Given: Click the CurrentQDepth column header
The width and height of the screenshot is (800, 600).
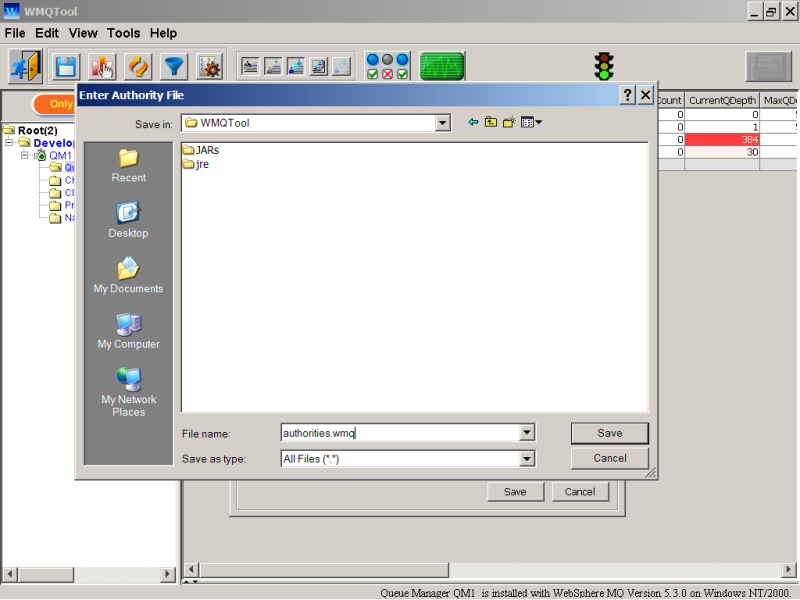Looking at the screenshot, I should [722, 101].
